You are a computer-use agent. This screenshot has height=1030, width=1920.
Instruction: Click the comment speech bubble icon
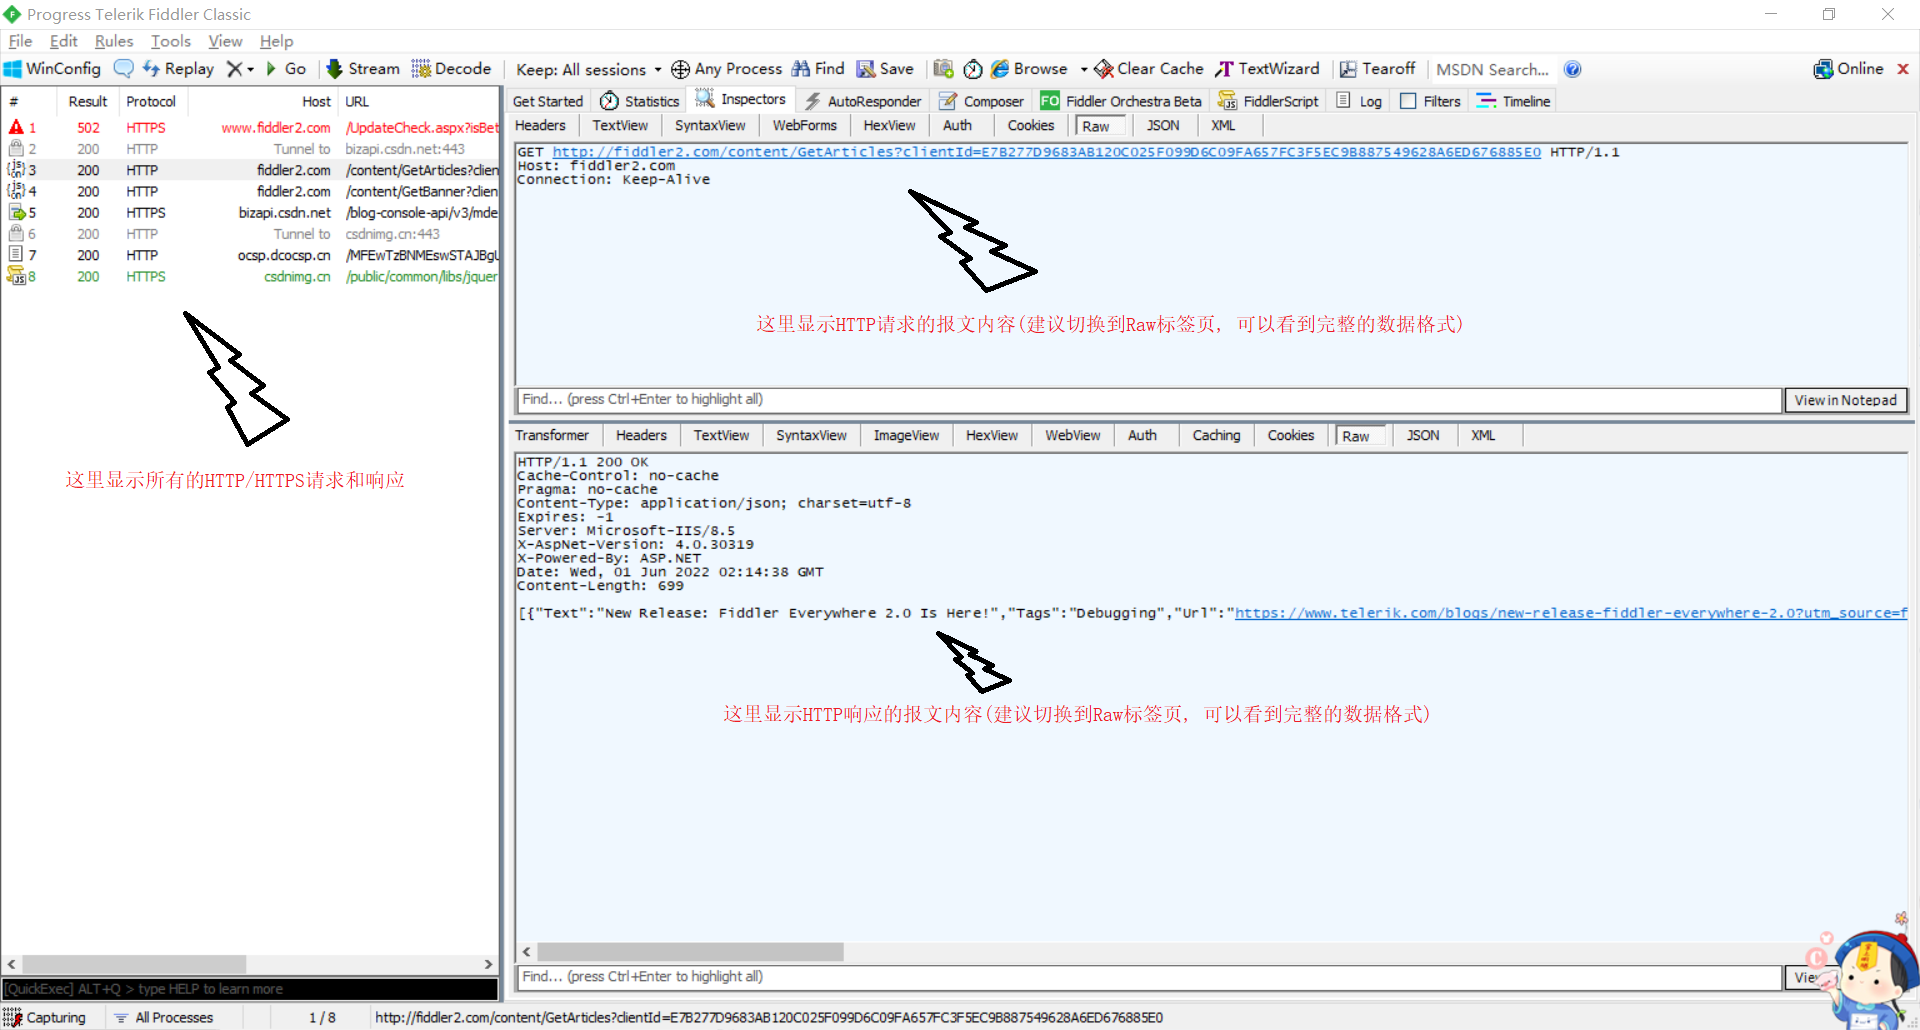pos(123,69)
